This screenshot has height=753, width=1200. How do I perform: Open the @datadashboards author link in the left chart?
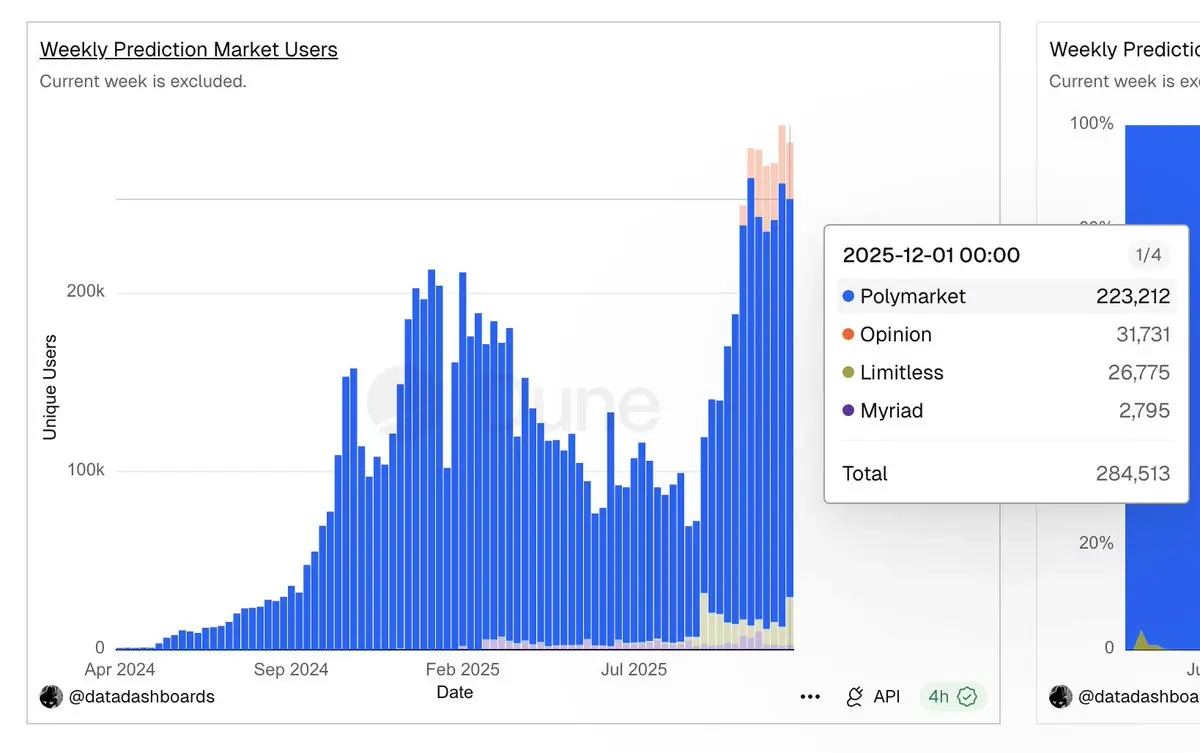(141, 696)
